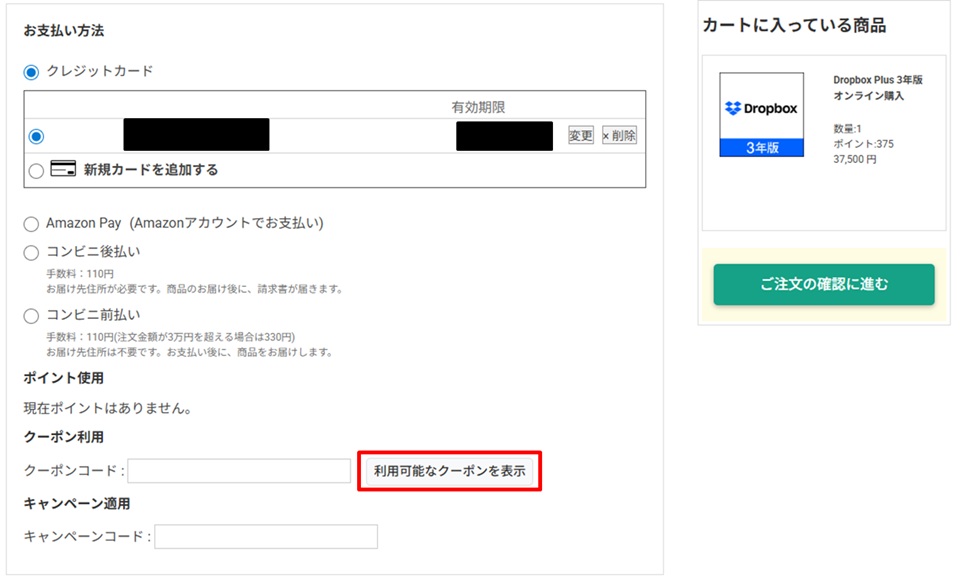Open the Dropbox product thumbnail image
960x586 pixels.
tap(761, 114)
